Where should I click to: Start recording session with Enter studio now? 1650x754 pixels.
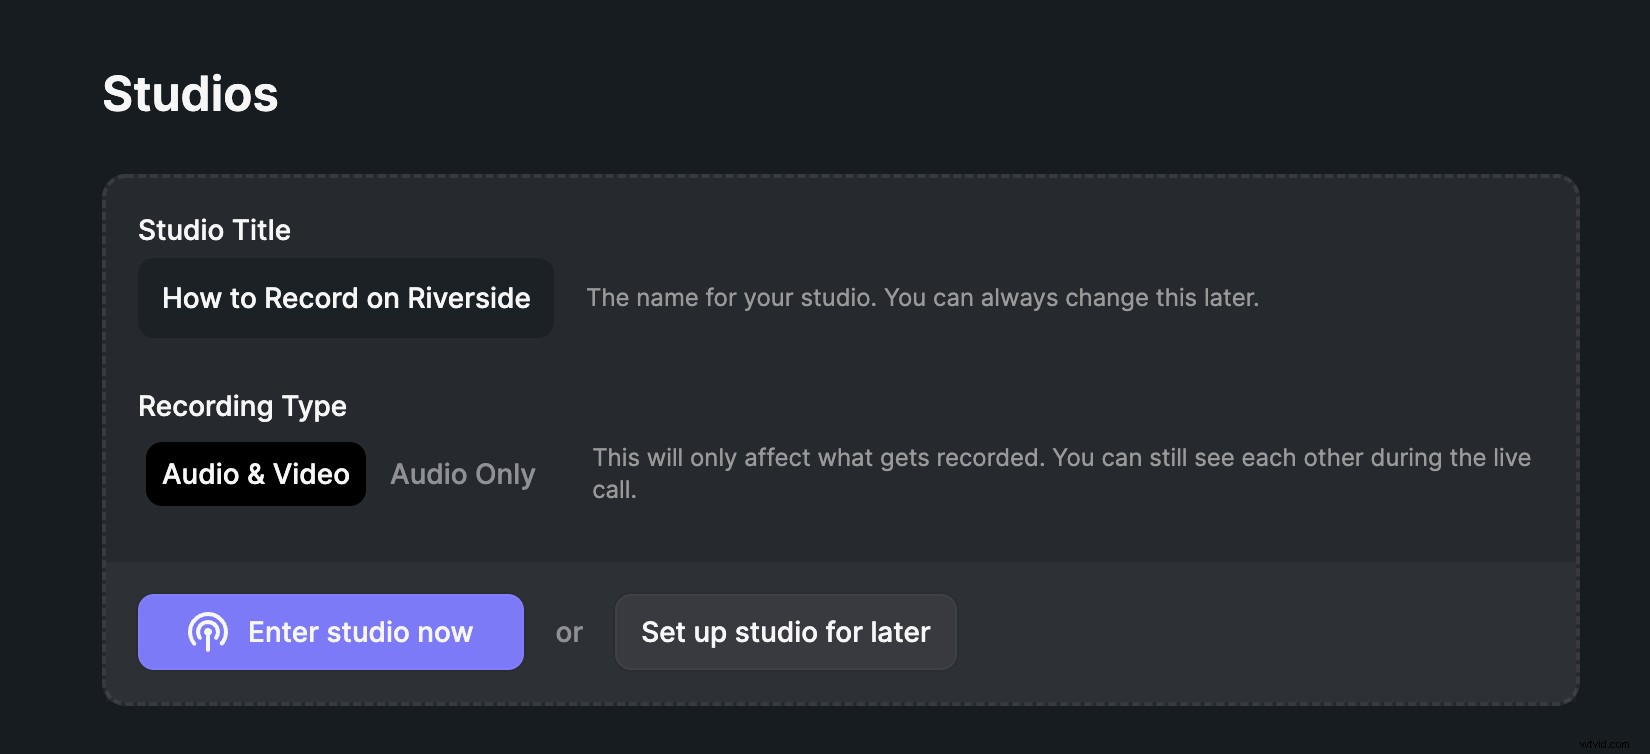pyautogui.click(x=330, y=631)
